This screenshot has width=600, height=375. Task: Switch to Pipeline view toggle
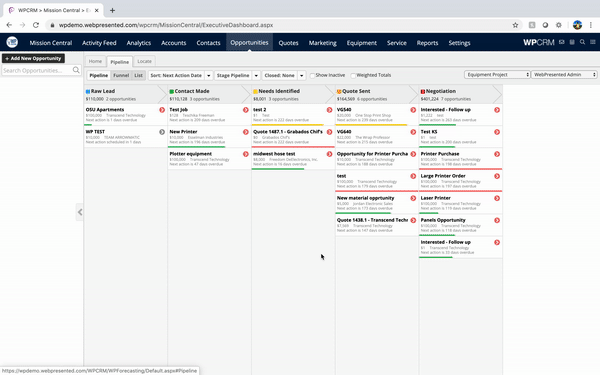(99, 75)
